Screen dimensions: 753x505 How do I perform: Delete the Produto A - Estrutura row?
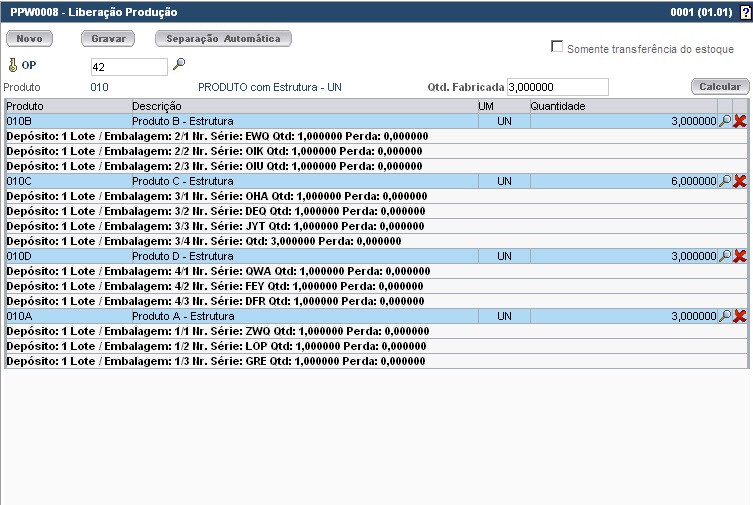(740, 316)
